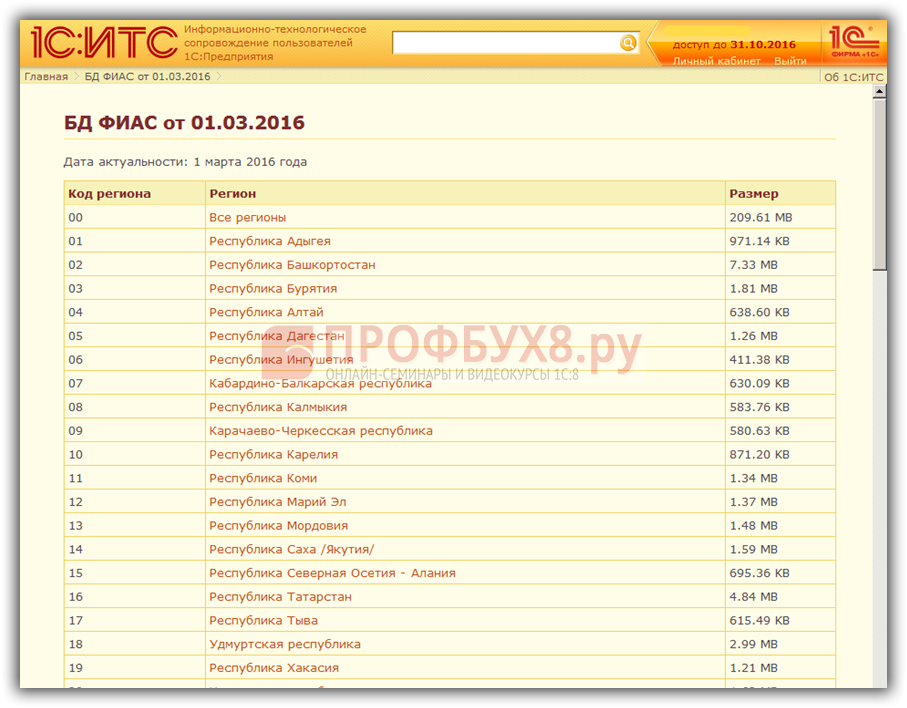Open the Все регионы download link

(247, 217)
